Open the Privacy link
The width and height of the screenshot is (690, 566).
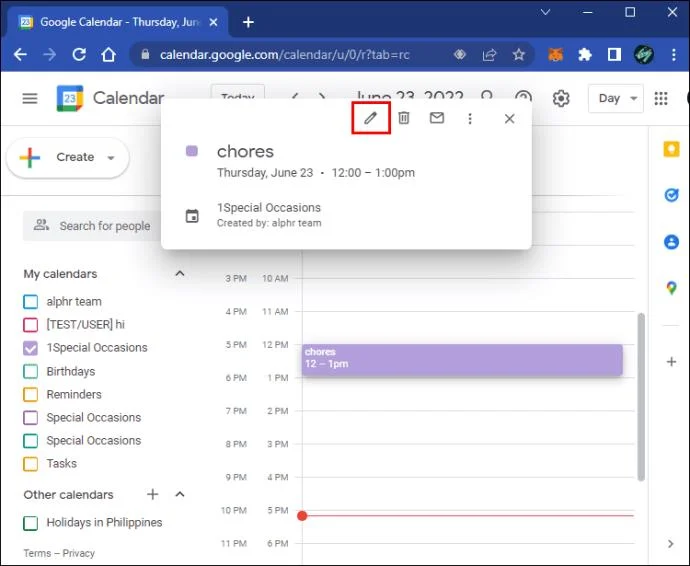click(x=78, y=553)
